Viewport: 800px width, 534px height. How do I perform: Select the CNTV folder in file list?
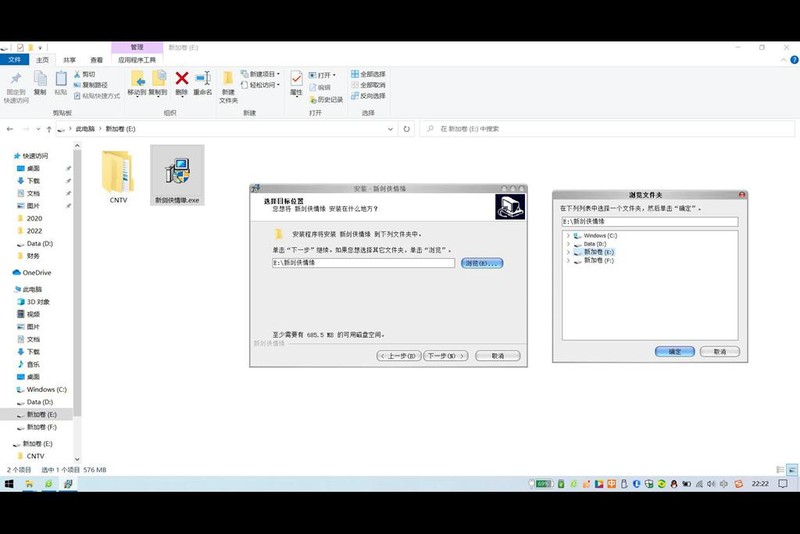pyautogui.click(x=118, y=176)
